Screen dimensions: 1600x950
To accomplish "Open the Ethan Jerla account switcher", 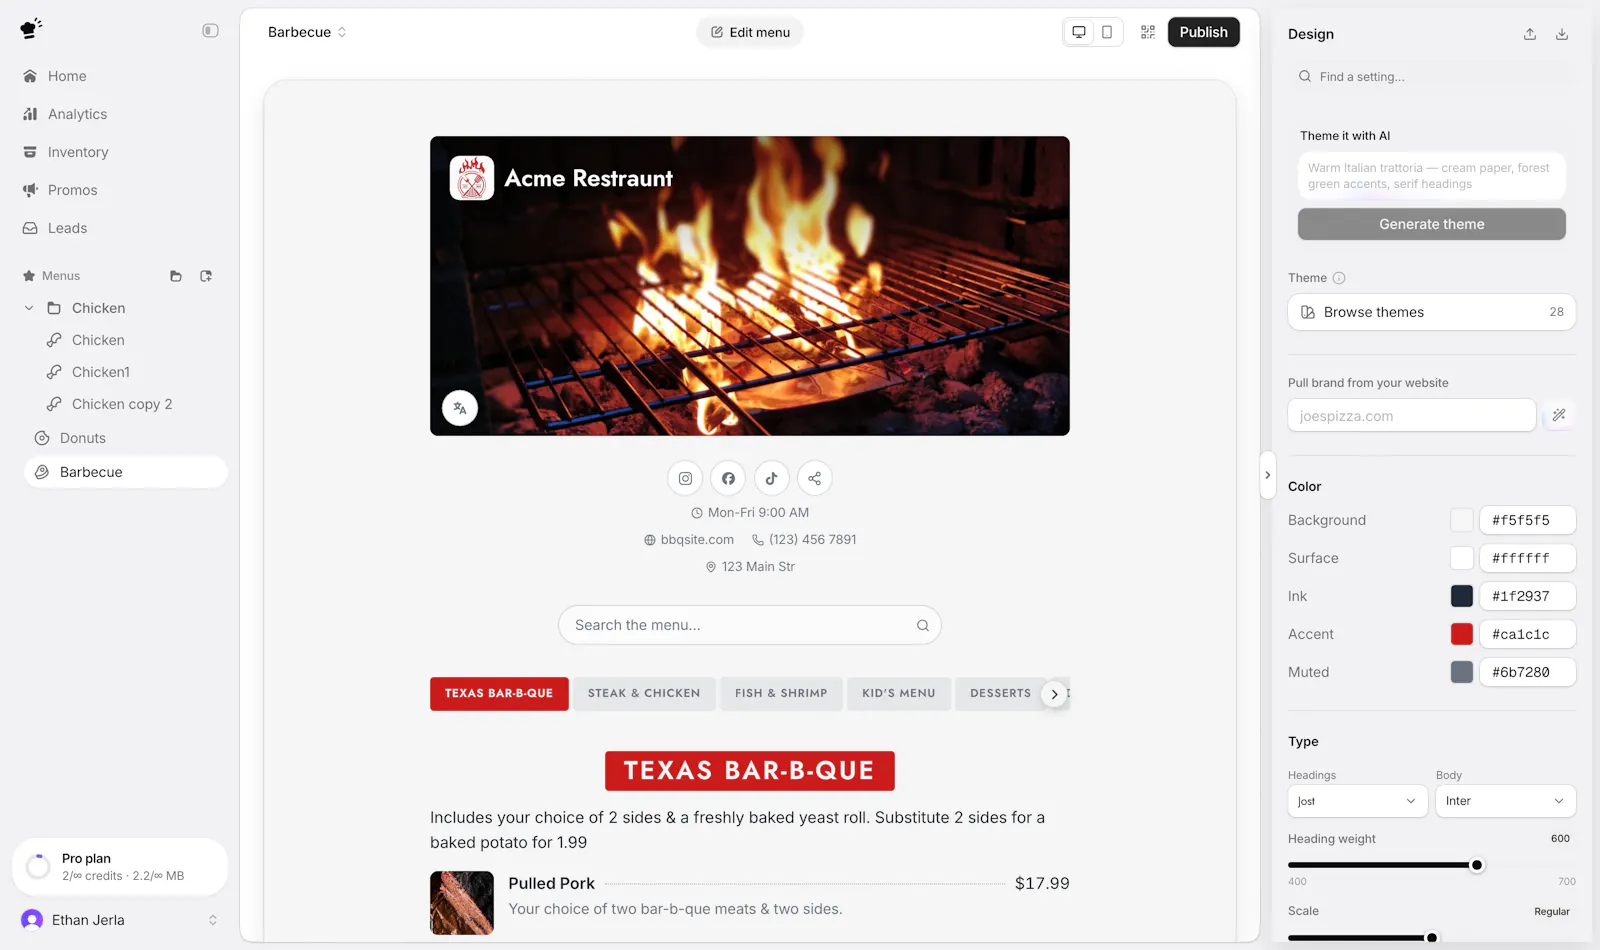I will pos(120,920).
